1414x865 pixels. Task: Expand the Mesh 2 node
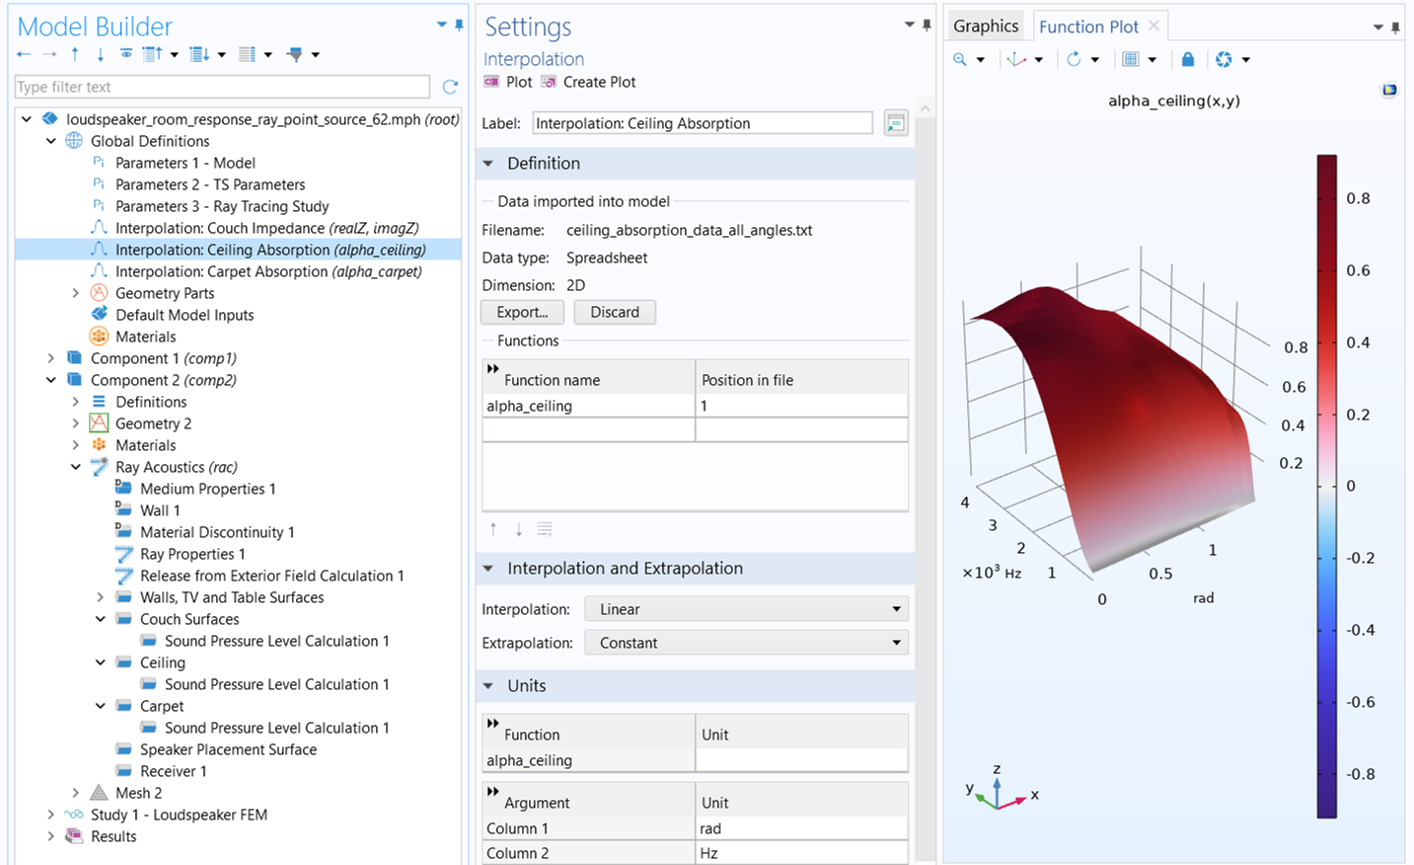click(76, 793)
